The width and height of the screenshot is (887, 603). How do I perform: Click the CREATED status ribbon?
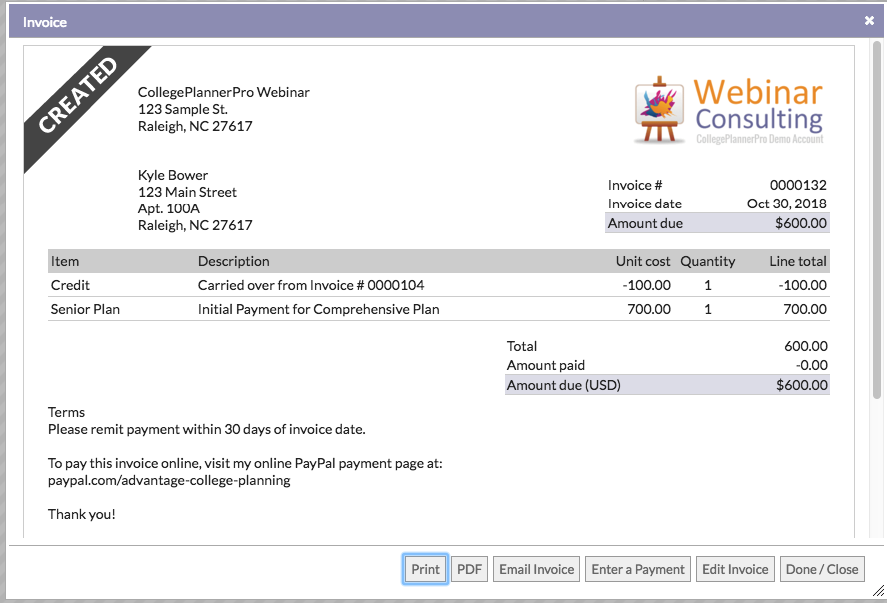tap(78, 95)
